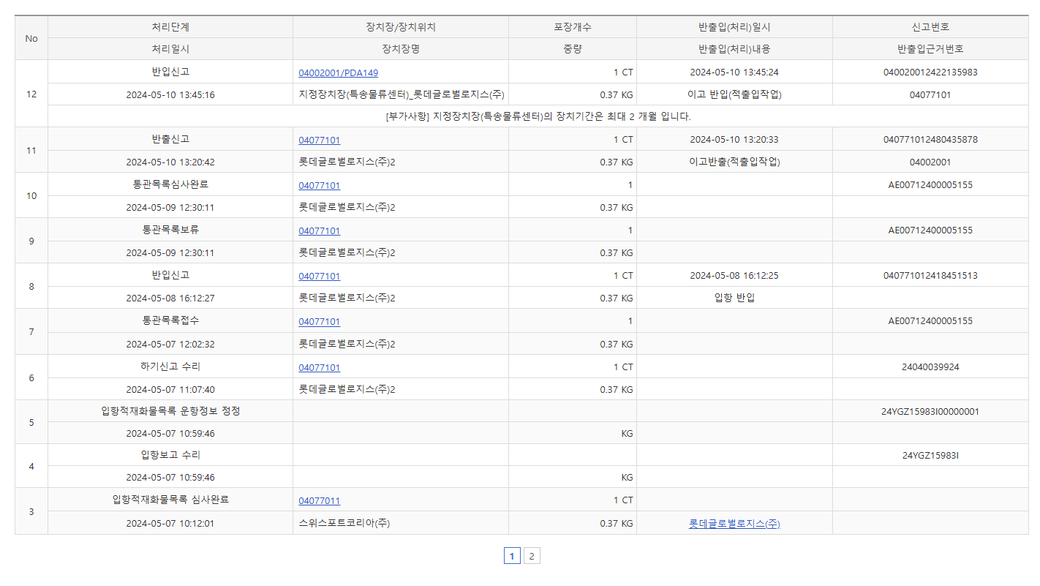Screen dimensions: 1040x586
Task: Open the 04002001/PDA149 storage location link
Action: point(338,73)
